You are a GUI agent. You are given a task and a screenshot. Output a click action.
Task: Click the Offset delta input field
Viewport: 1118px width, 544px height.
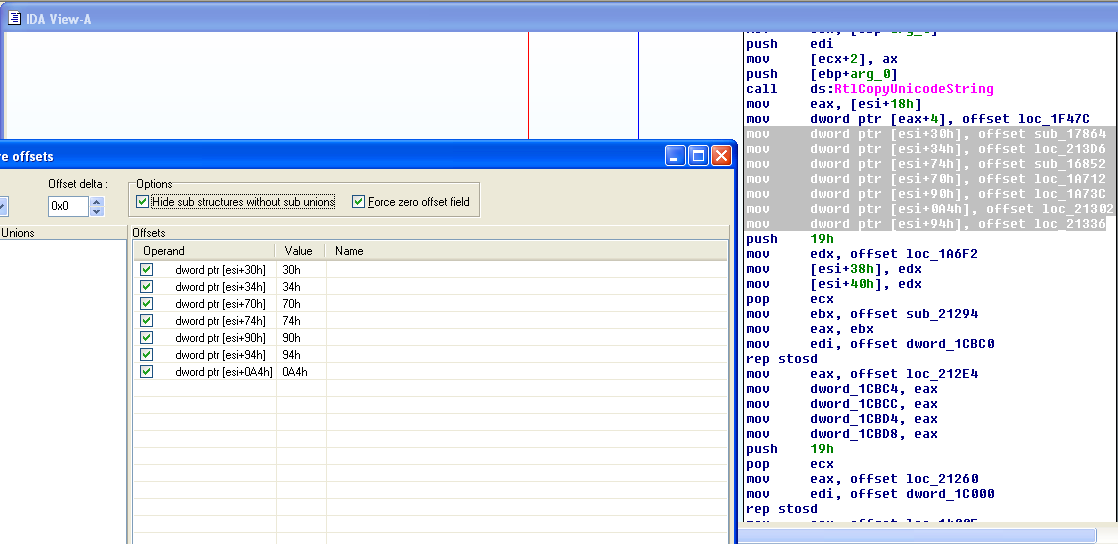(x=68, y=206)
